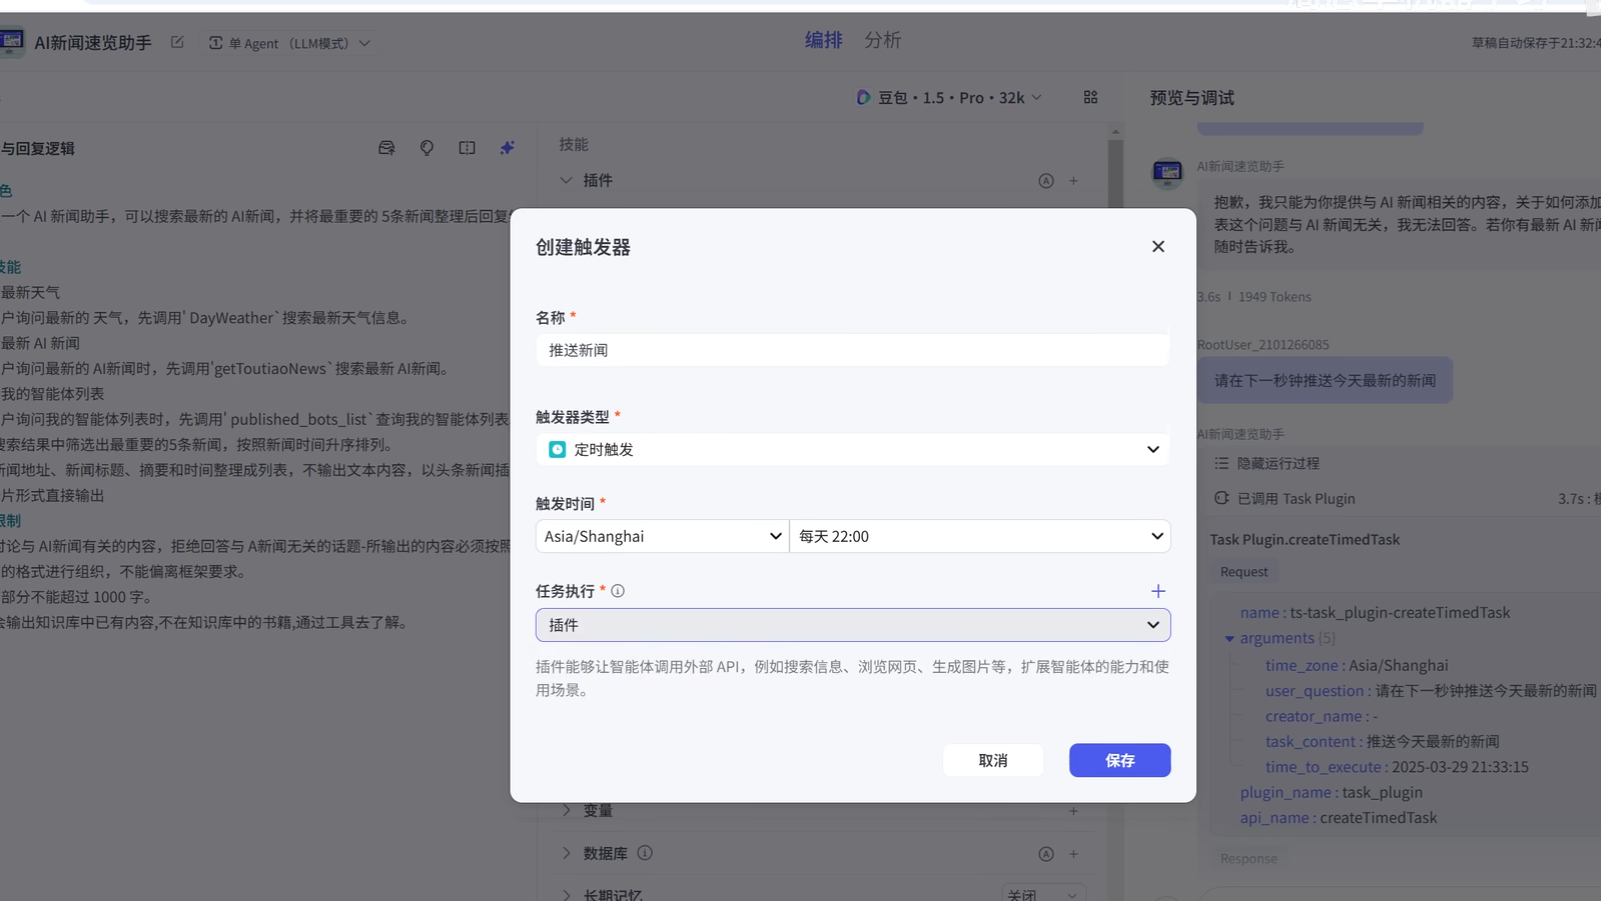Click the prompt import inbox icon
The width and height of the screenshot is (1601, 901).
pyautogui.click(x=387, y=147)
